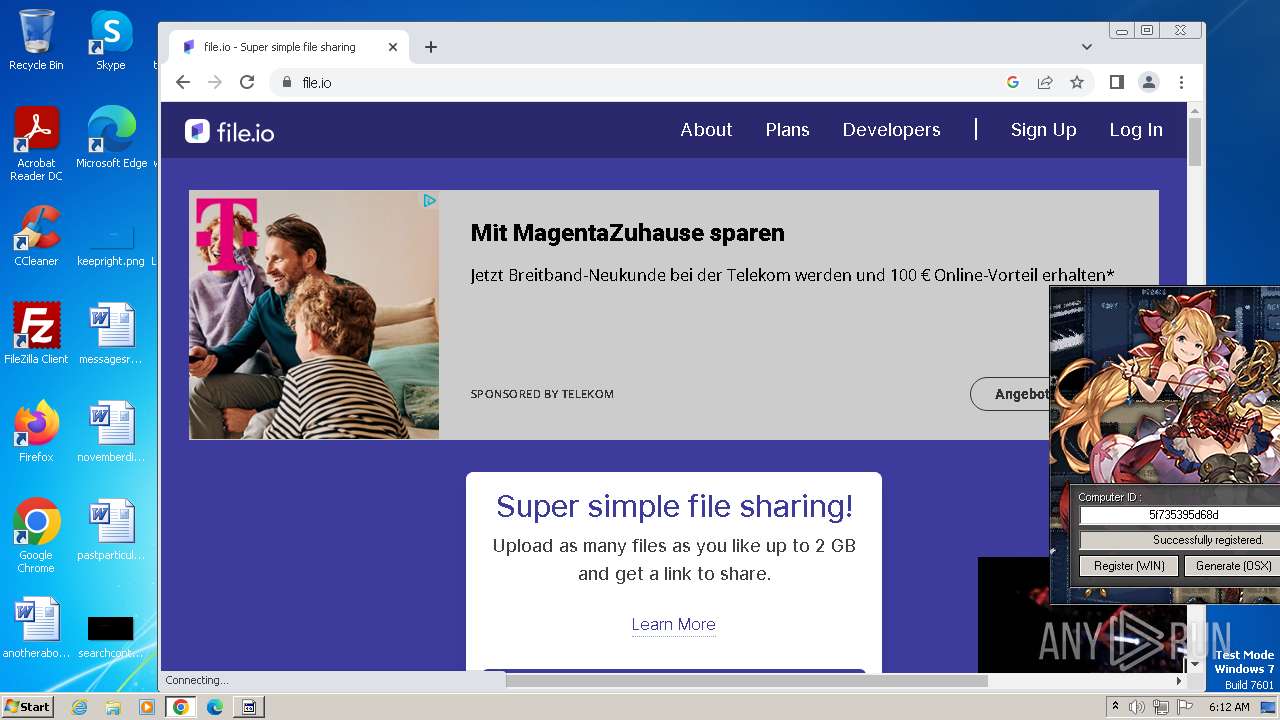Open Google Chrome desktop shortcut
This screenshot has width=1280, height=720.
(x=36, y=535)
